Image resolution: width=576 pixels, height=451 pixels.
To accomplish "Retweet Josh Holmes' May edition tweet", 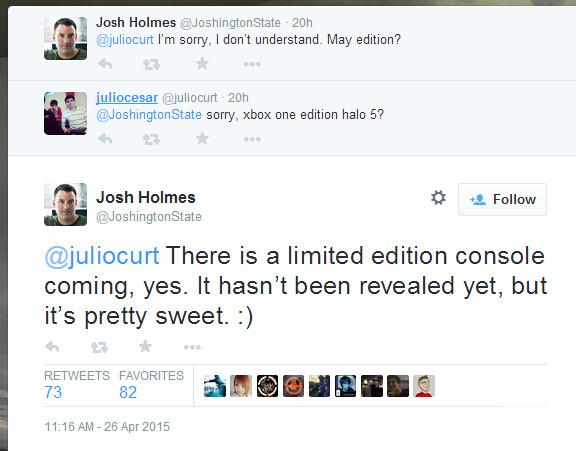I will pyautogui.click(x=151, y=65).
